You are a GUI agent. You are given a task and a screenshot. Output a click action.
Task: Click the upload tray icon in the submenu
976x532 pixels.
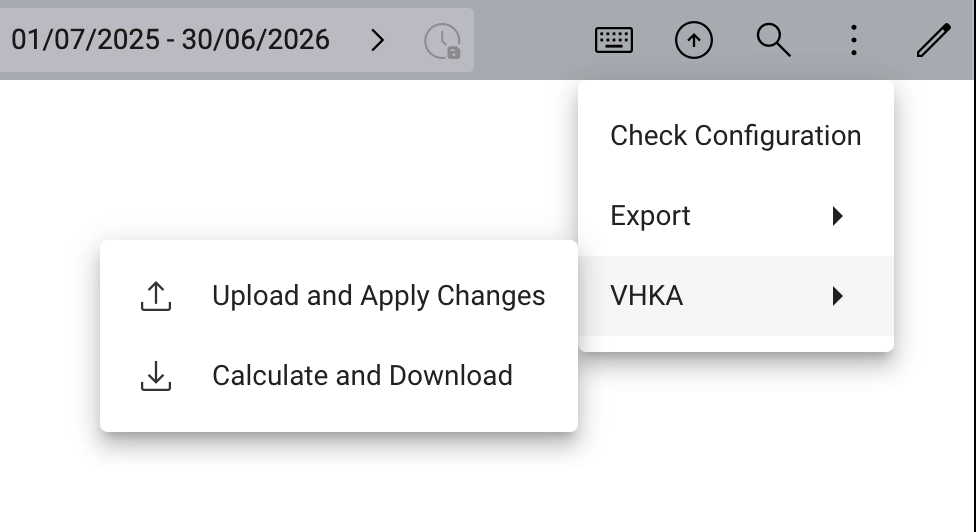pyautogui.click(x=156, y=296)
